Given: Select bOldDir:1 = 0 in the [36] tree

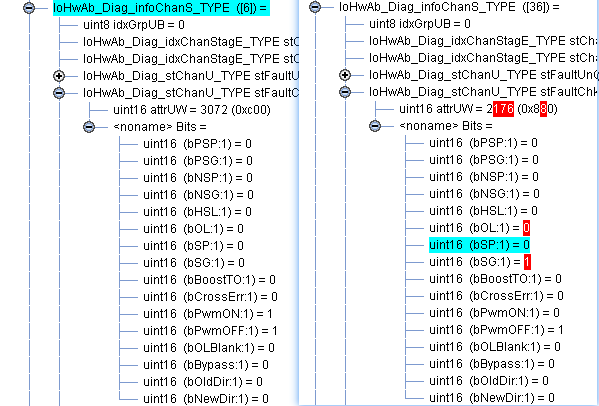Looking at the screenshot, I should tap(488, 381).
